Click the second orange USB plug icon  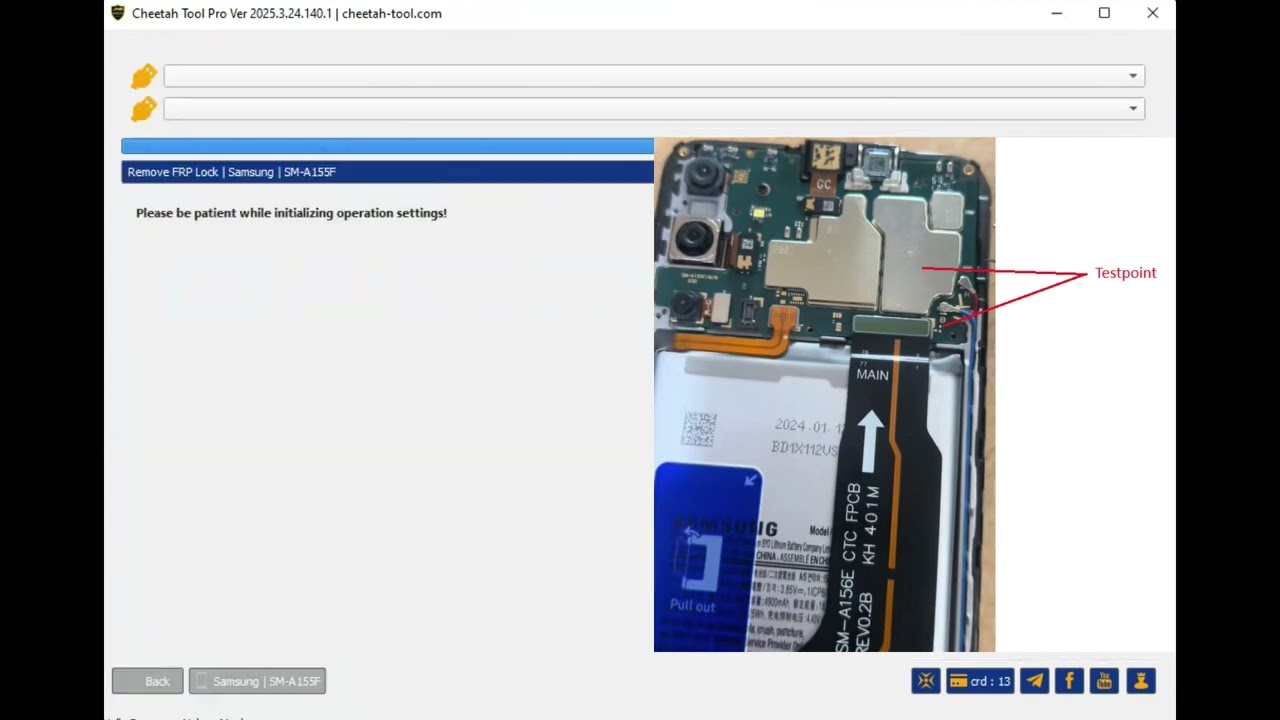click(144, 109)
